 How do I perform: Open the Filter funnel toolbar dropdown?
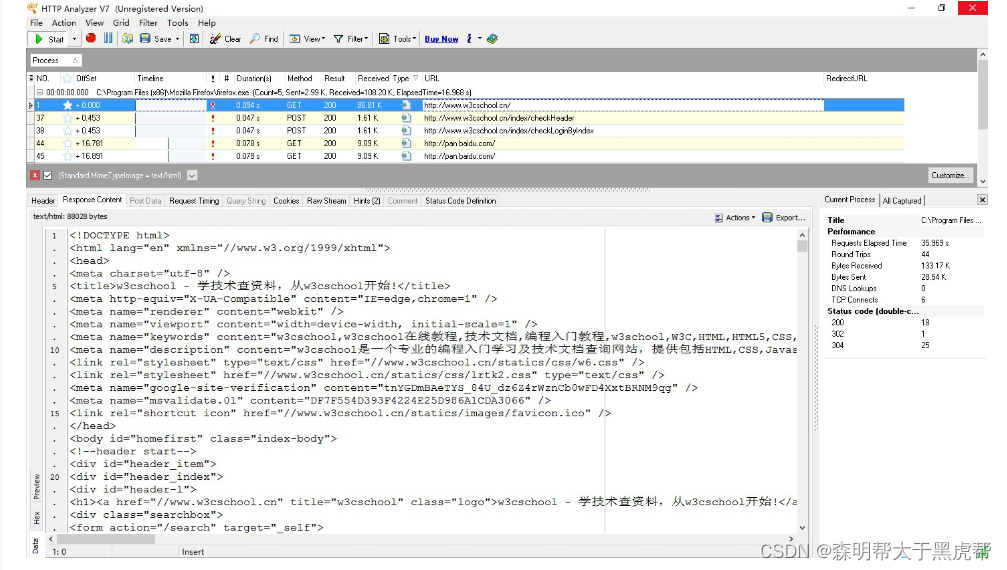pos(351,39)
